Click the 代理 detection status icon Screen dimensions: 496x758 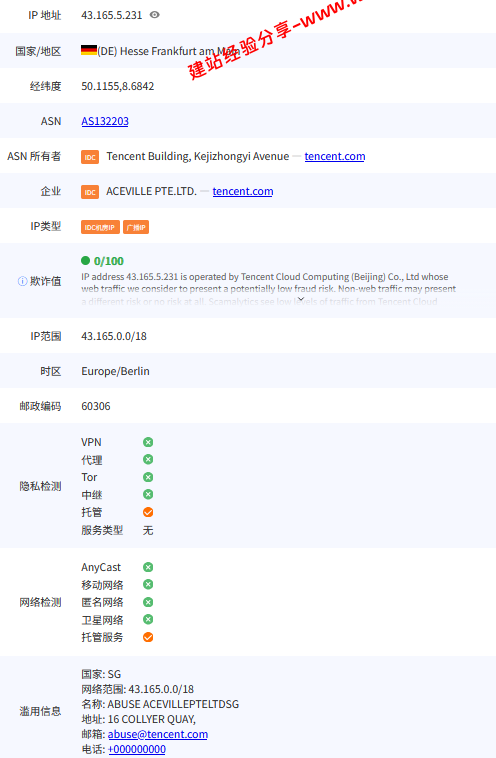(x=148, y=459)
